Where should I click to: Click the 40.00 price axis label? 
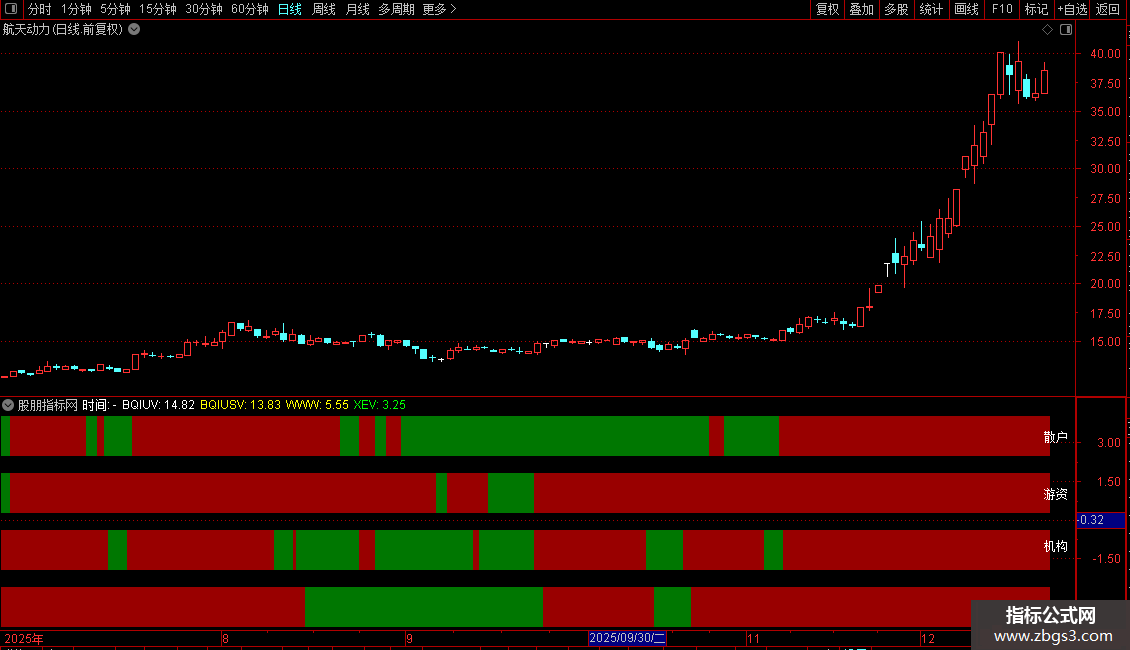click(x=1105, y=54)
